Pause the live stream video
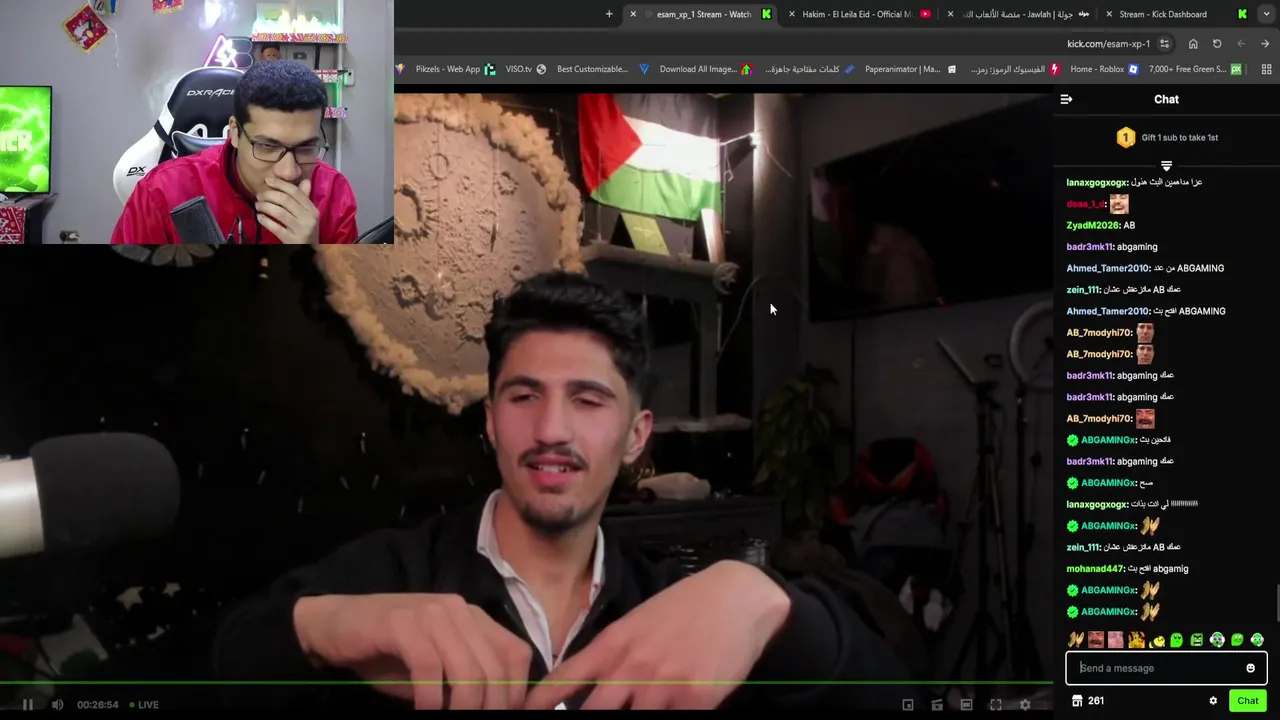The image size is (1280, 720). (28, 704)
